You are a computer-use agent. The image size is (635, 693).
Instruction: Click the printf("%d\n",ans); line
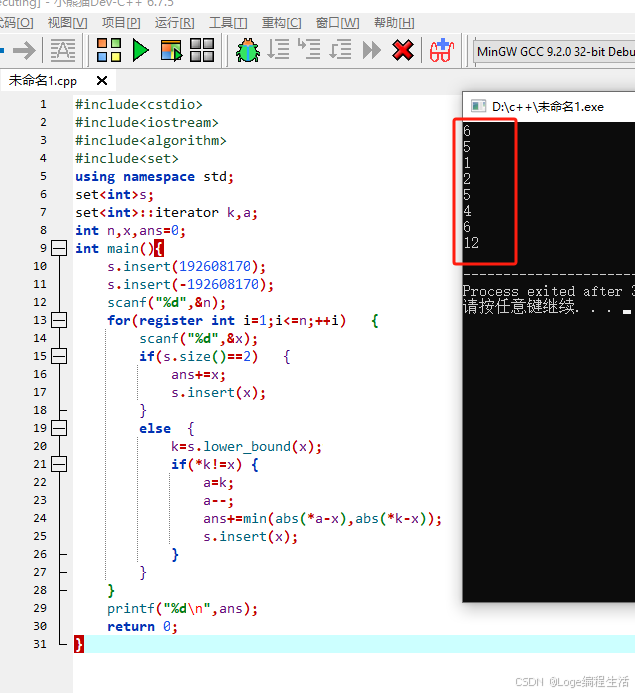[x=182, y=609]
